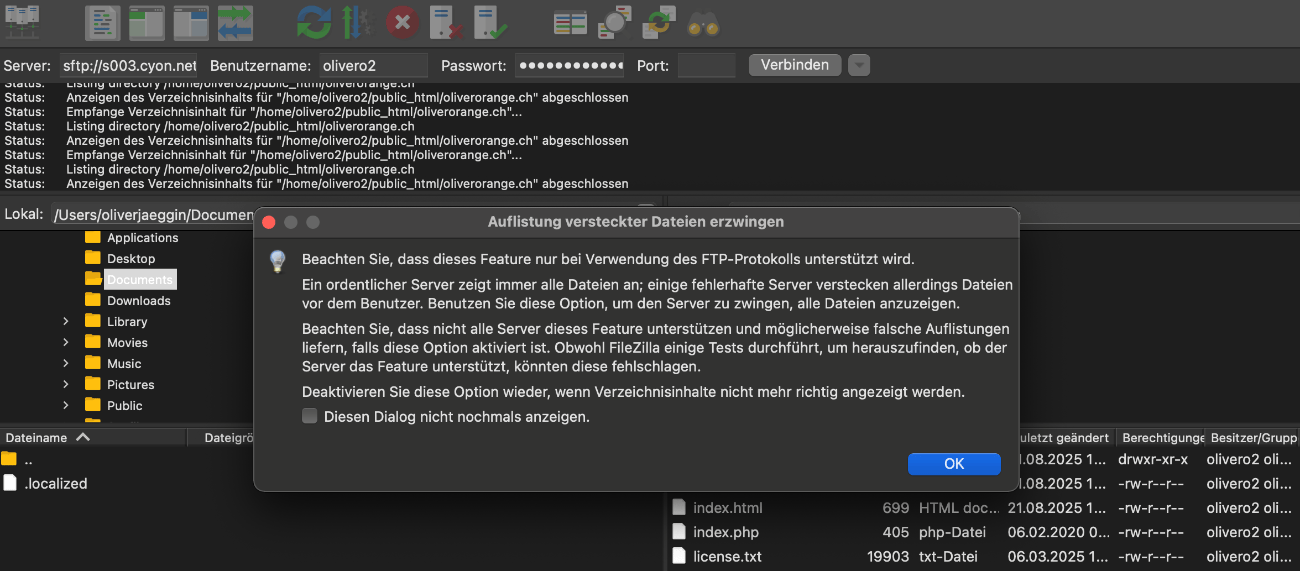Sort by Dateiname column header
The height and width of the screenshot is (571, 1300).
[93, 437]
